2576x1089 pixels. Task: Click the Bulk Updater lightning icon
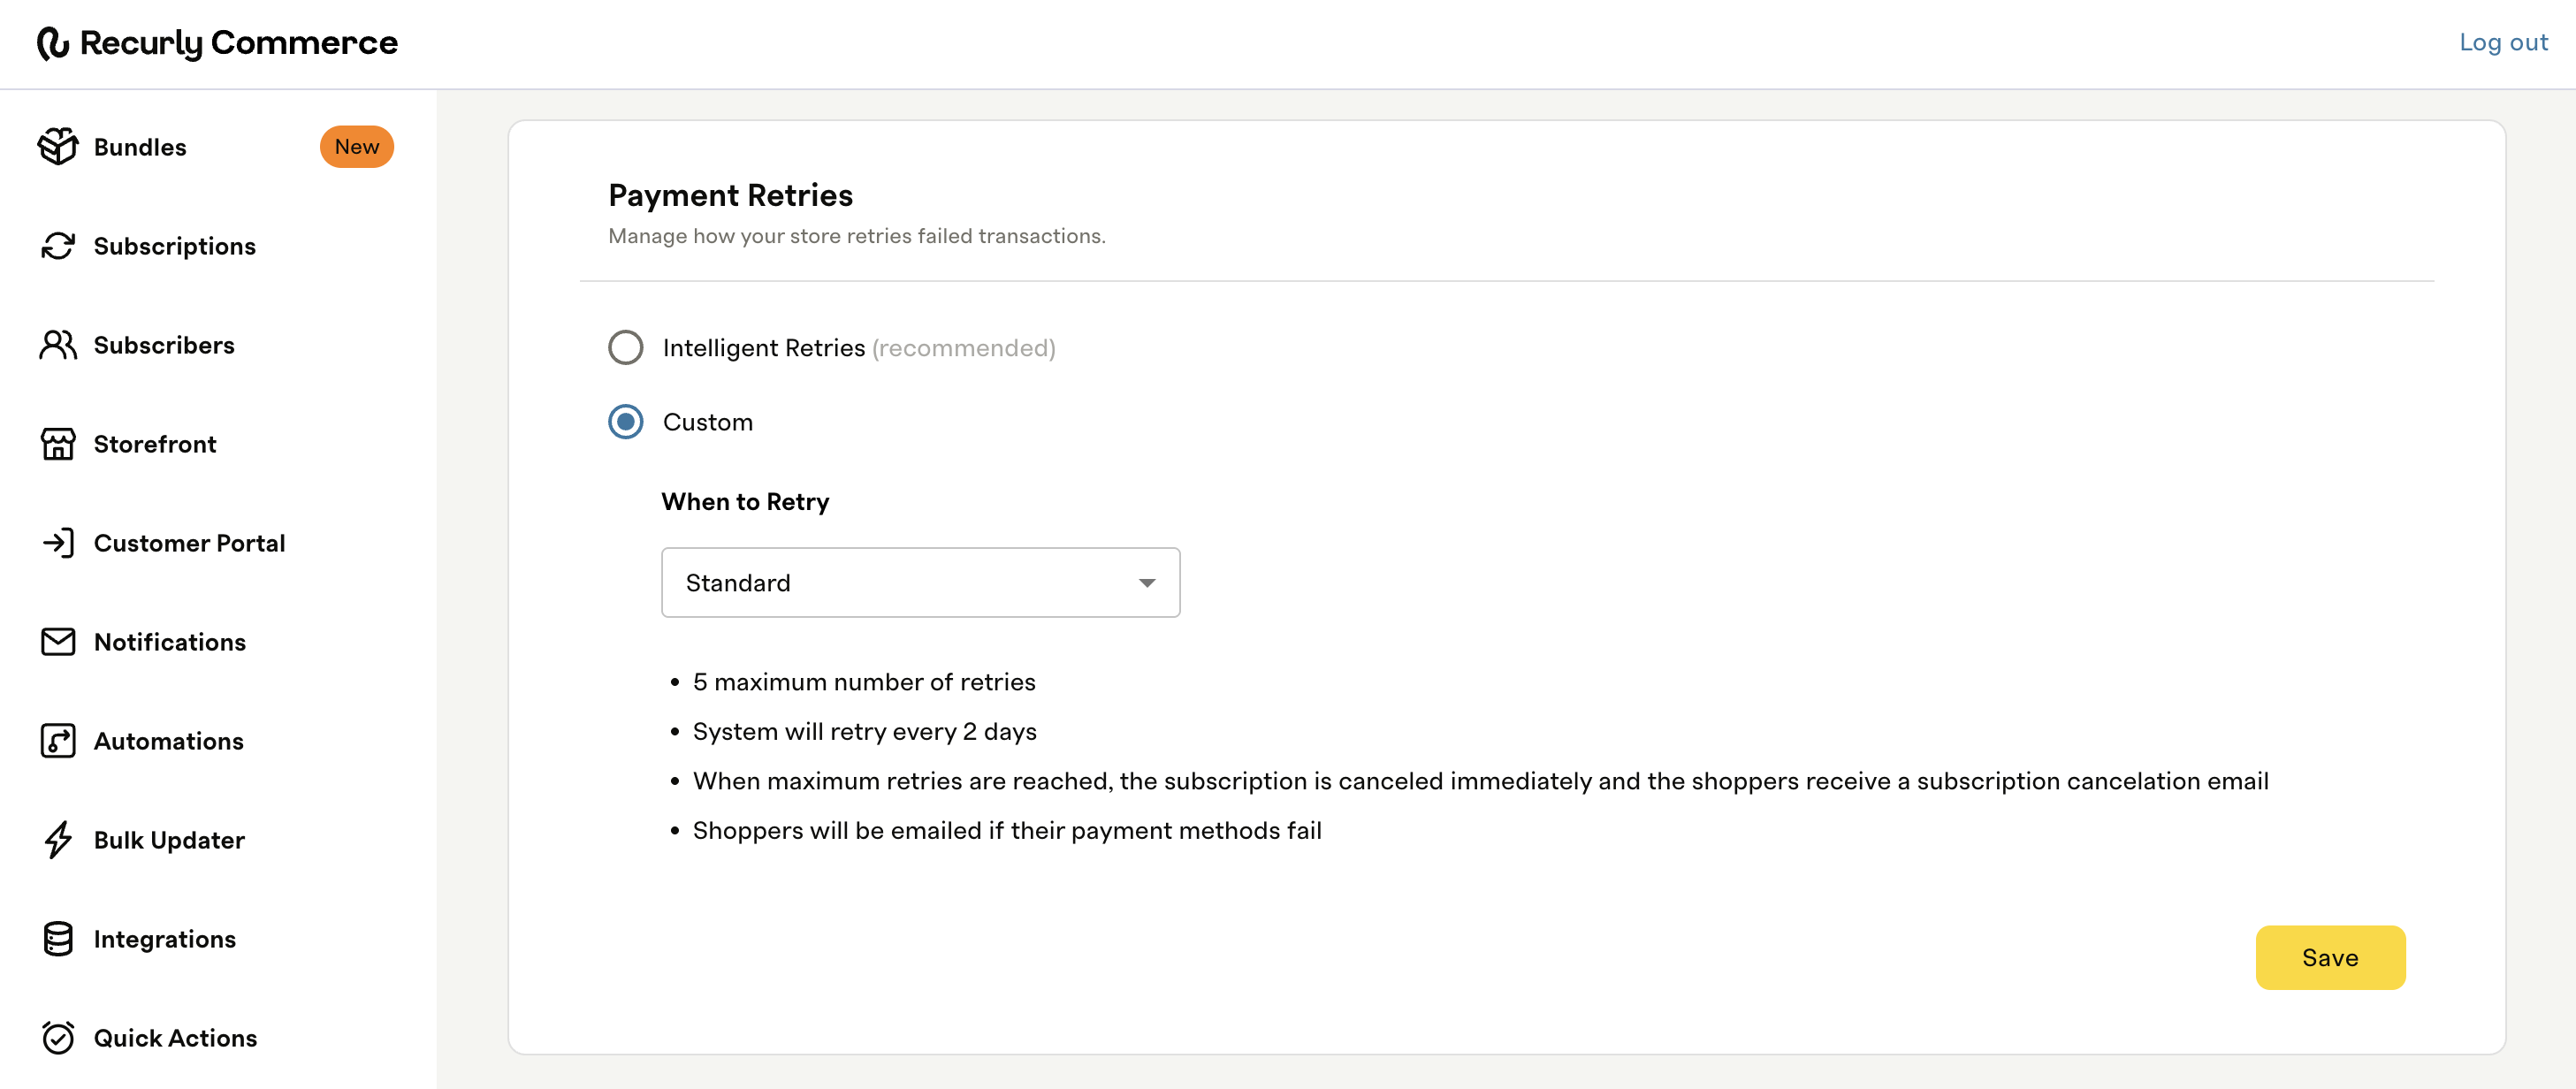(x=58, y=840)
